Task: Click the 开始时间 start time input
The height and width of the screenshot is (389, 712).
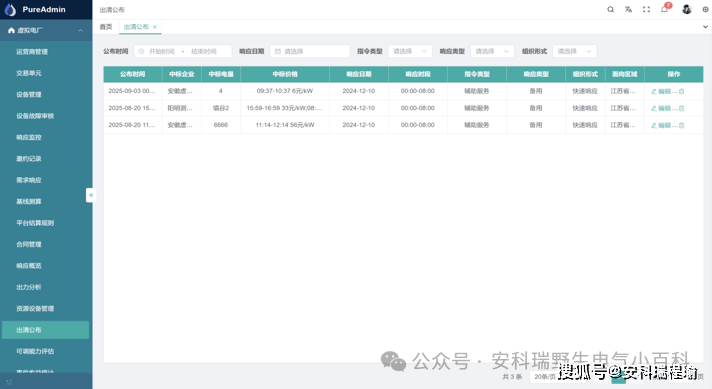Action: 162,52
